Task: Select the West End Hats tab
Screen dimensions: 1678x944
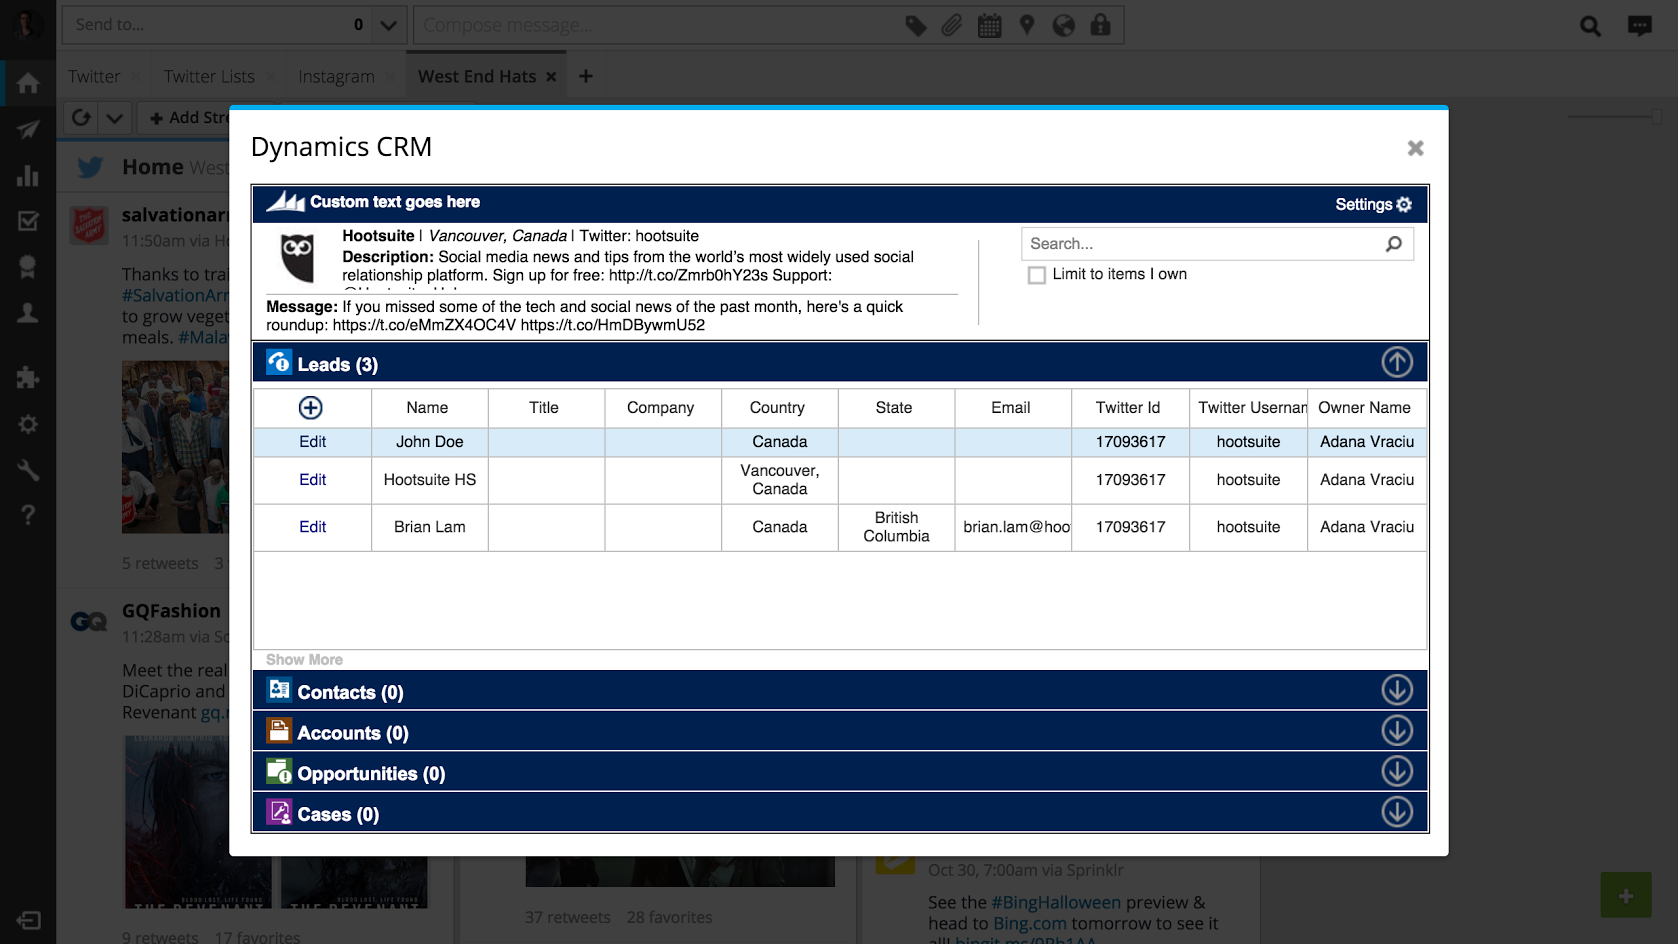Action: [x=477, y=77]
